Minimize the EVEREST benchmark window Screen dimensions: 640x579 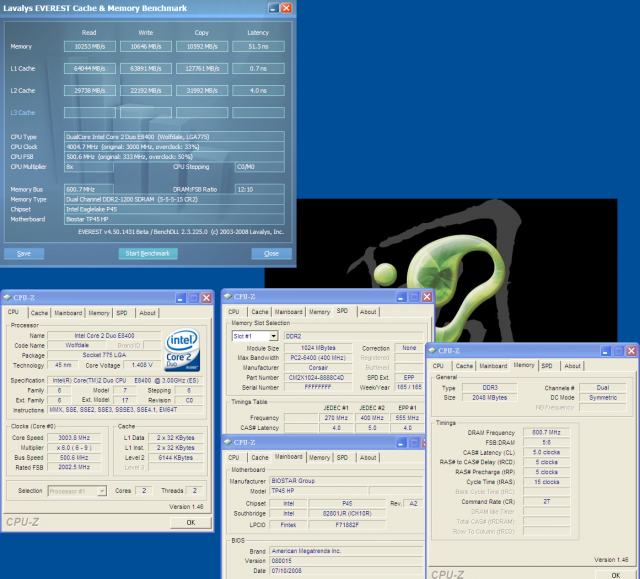273,8
